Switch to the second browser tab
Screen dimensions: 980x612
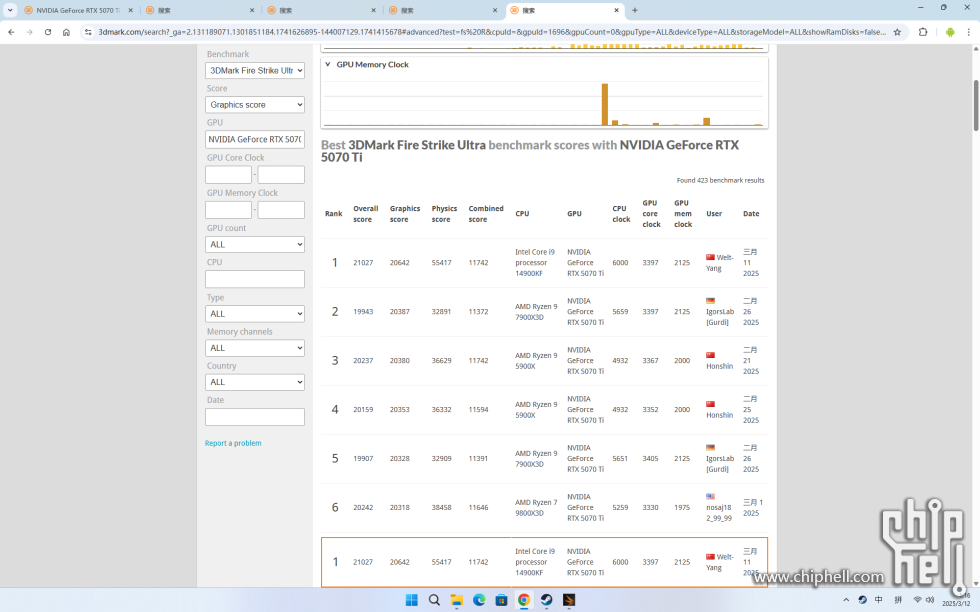(x=199, y=10)
